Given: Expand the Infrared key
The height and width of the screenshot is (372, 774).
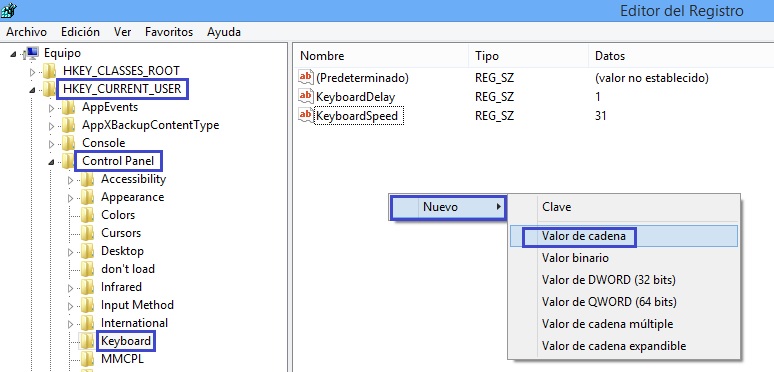Looking at the screenshot, I should (71, 288).
